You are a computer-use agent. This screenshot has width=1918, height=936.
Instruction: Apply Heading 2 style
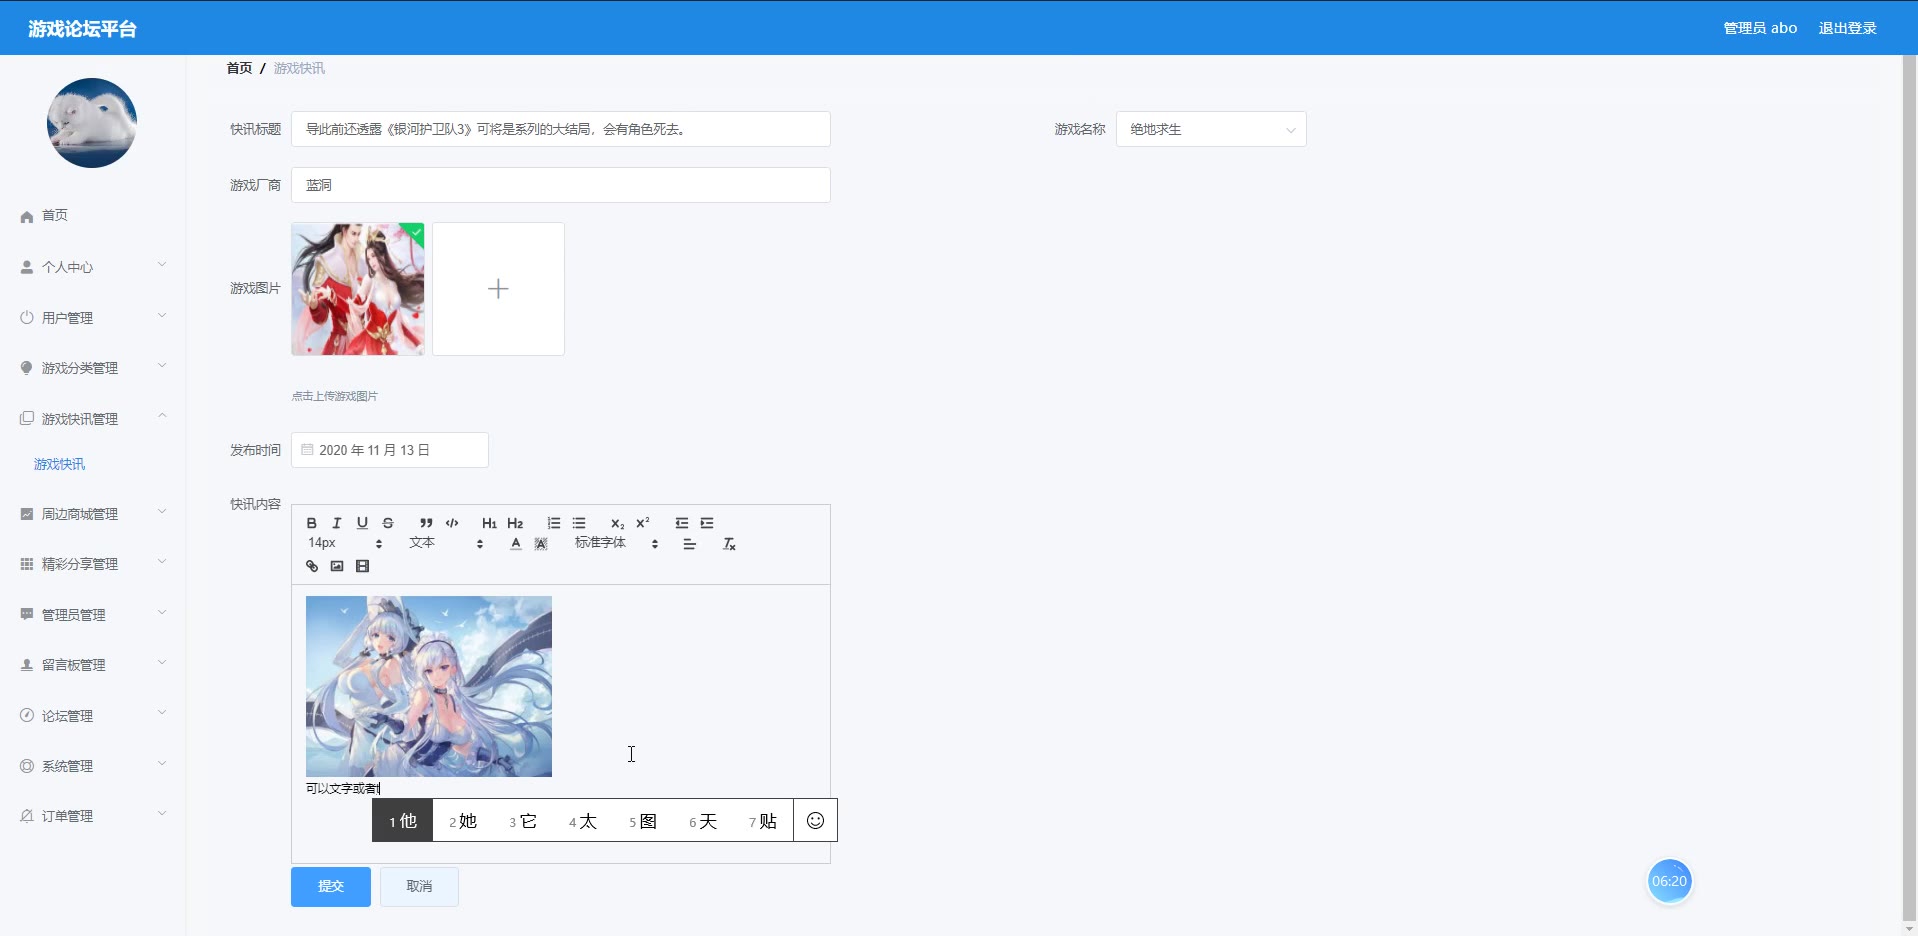515,523
